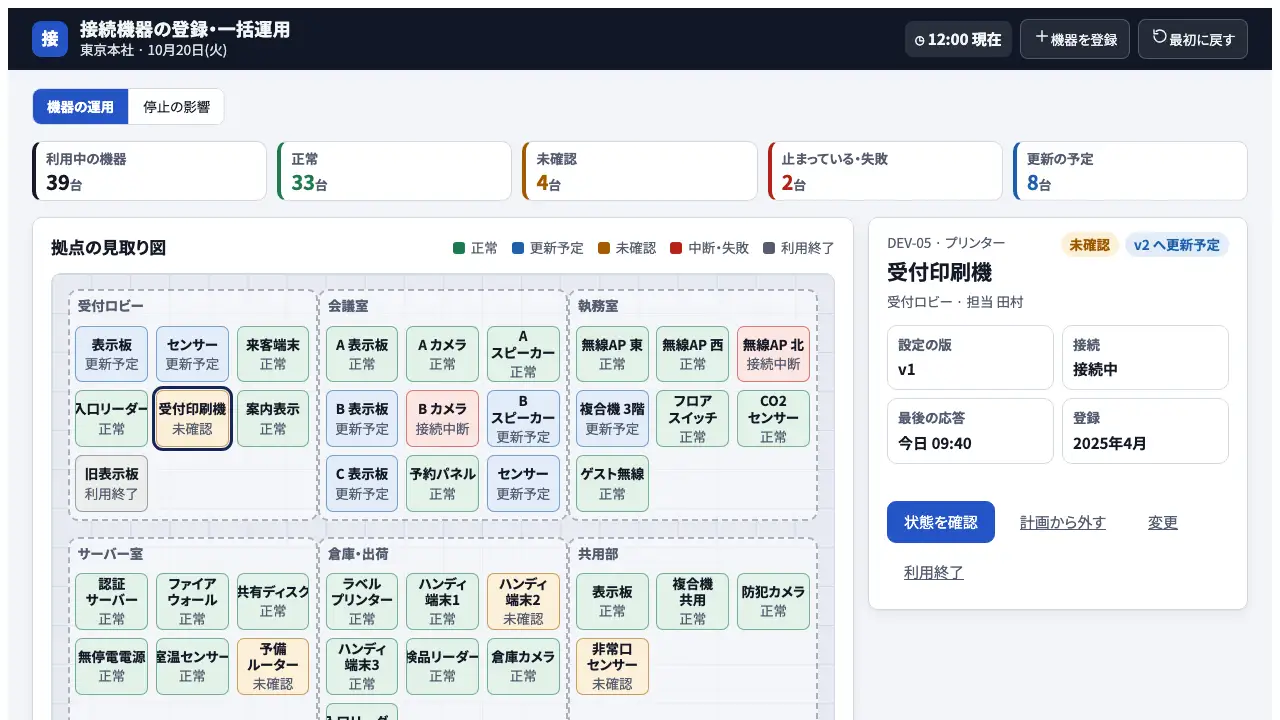Image resolution: width=1280 pixels, height=720 pixels.
Task: Select the C 表示板 device tile
Action: pyautogui.click(x=362, y=484)
